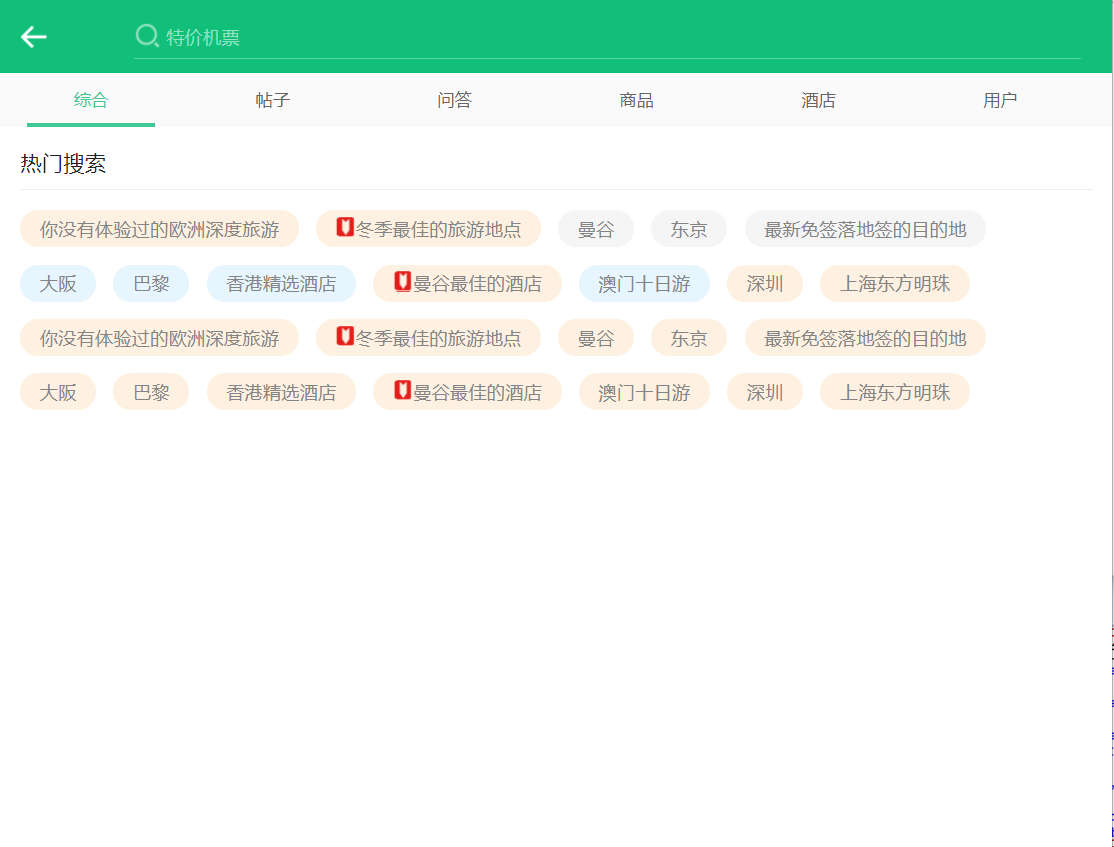Viewport: 1114px width, 847px height.
Task: Go back using the white arrow
Action: [34, 37]
